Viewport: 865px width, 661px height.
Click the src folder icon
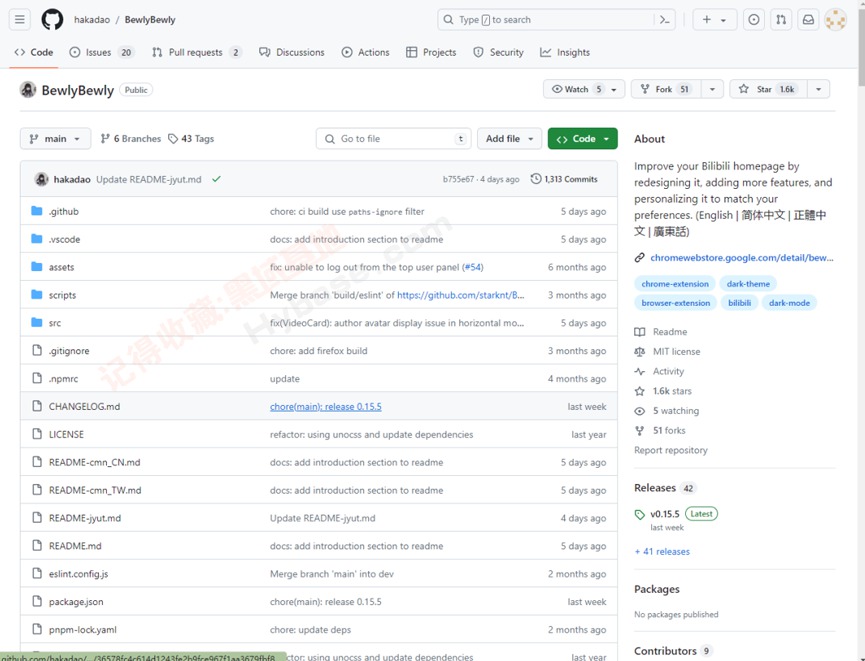point(37,322)
